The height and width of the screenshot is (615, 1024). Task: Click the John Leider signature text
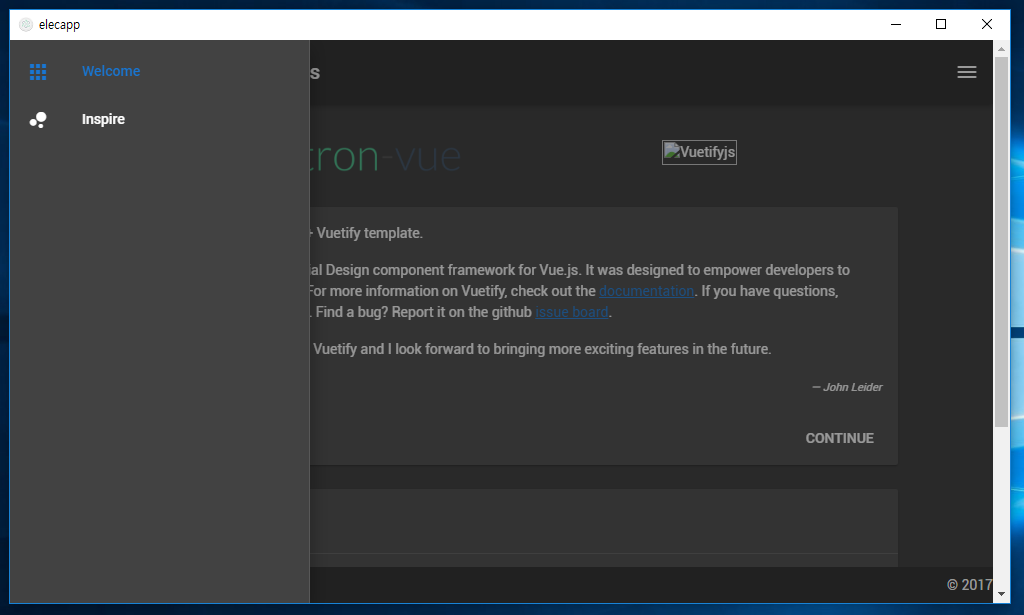[847, 387]
